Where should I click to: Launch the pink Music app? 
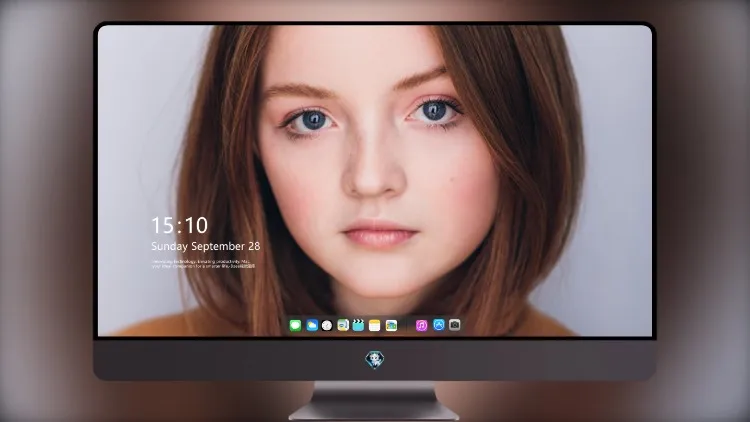tap(421, 325)
